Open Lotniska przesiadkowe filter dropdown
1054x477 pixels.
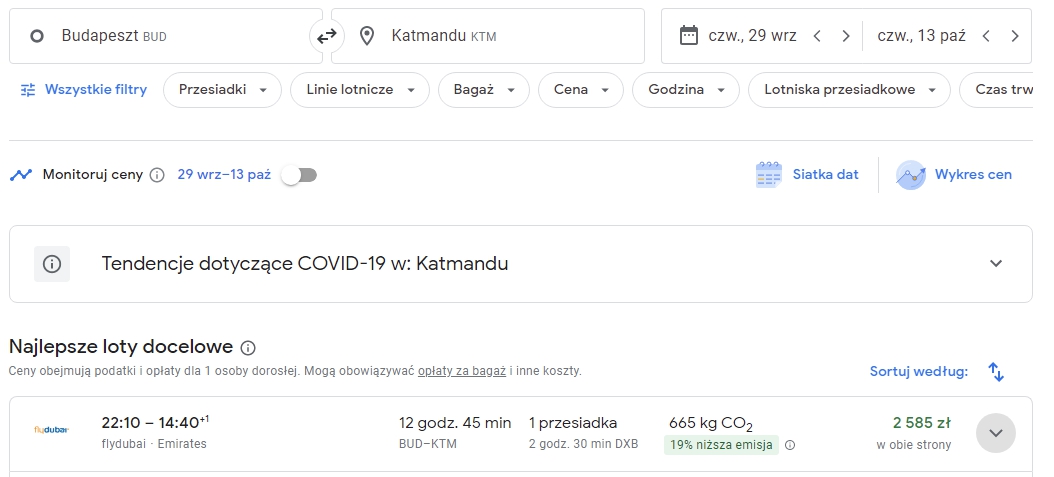point(849,90)
